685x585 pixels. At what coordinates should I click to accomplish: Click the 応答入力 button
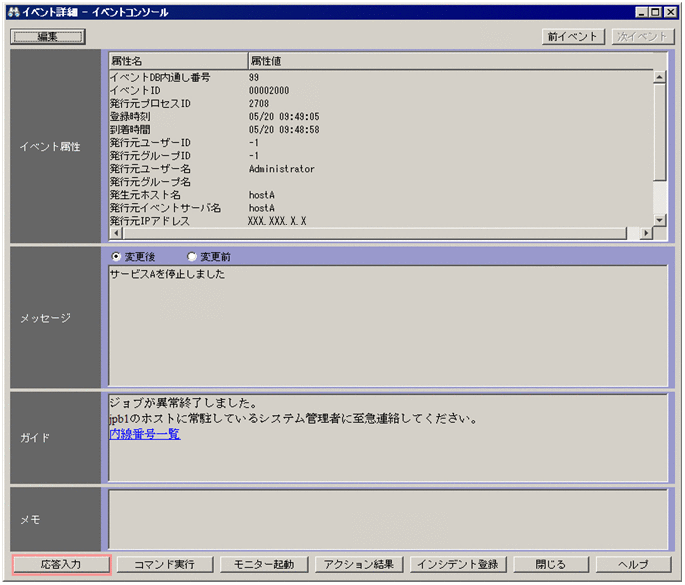pyautogui.click(x=61, y=564)
